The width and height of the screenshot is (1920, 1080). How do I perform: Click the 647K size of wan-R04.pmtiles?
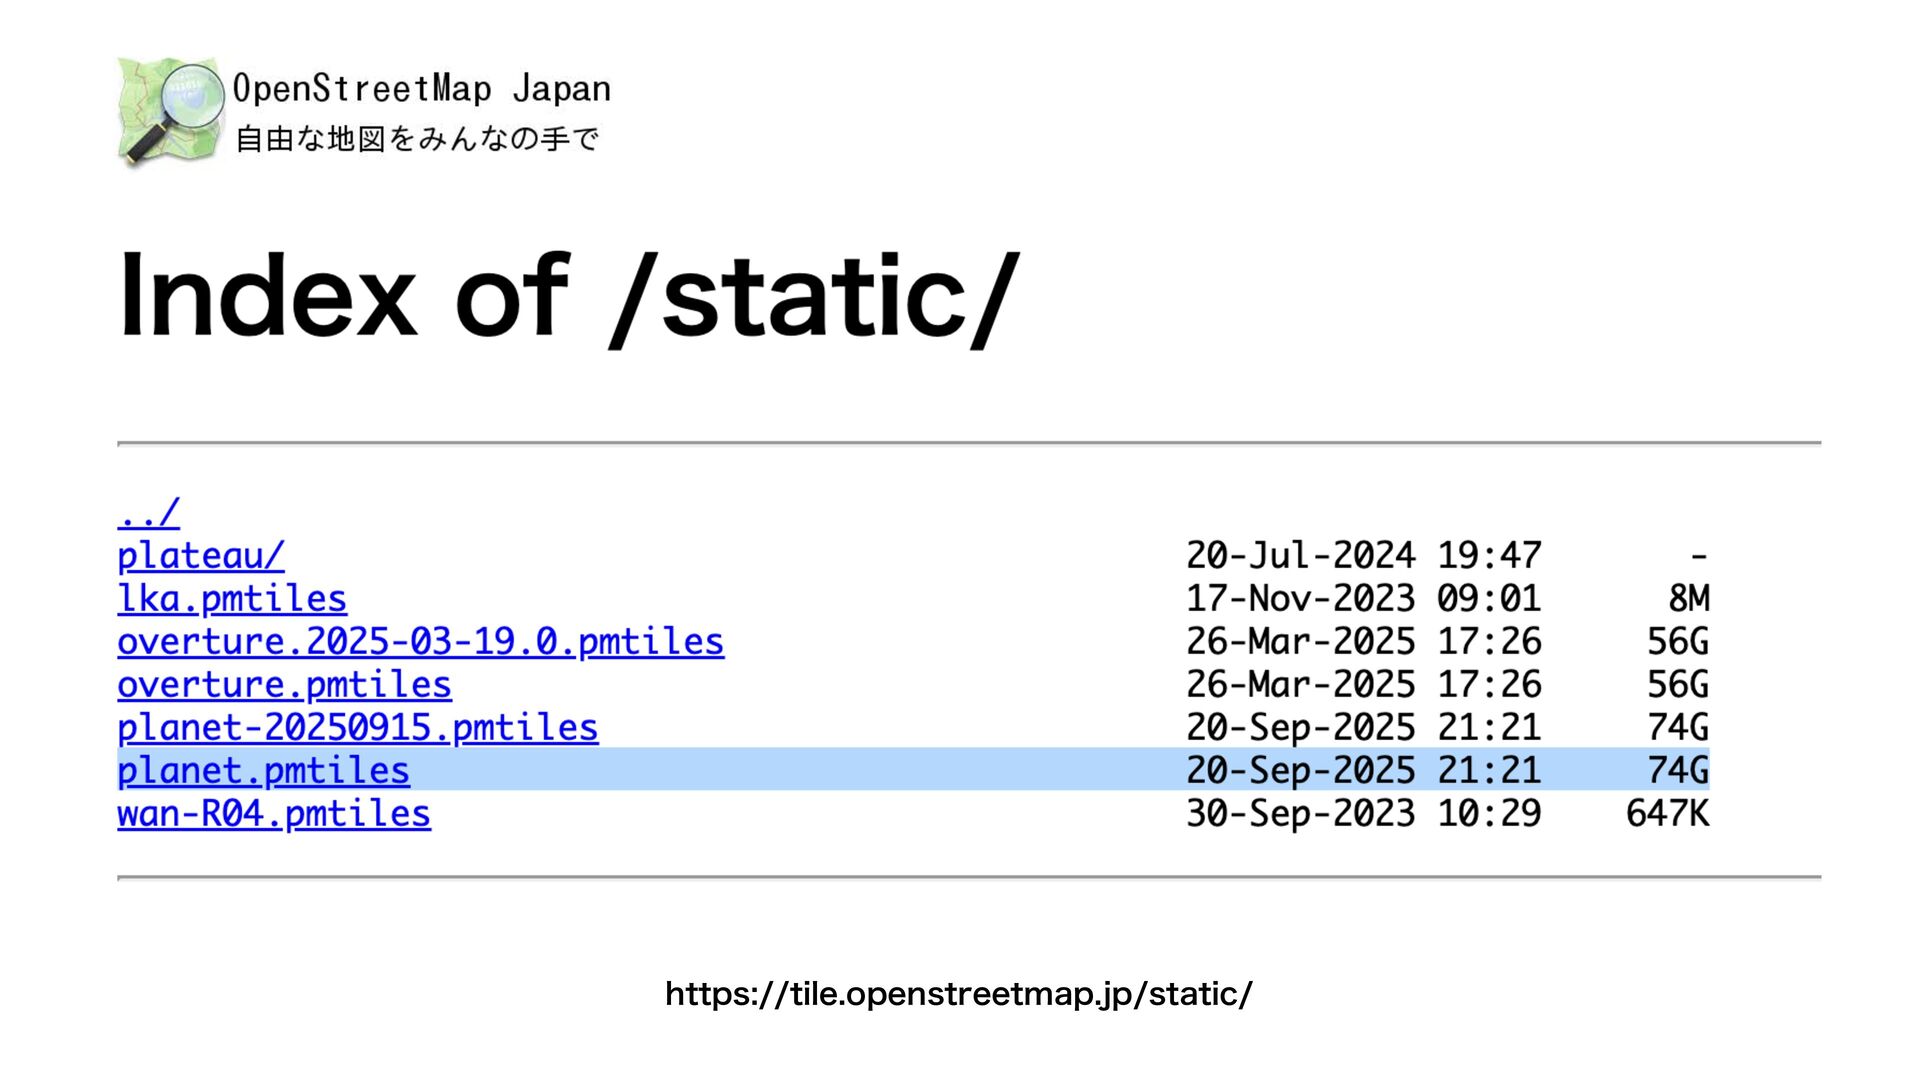1667,813
